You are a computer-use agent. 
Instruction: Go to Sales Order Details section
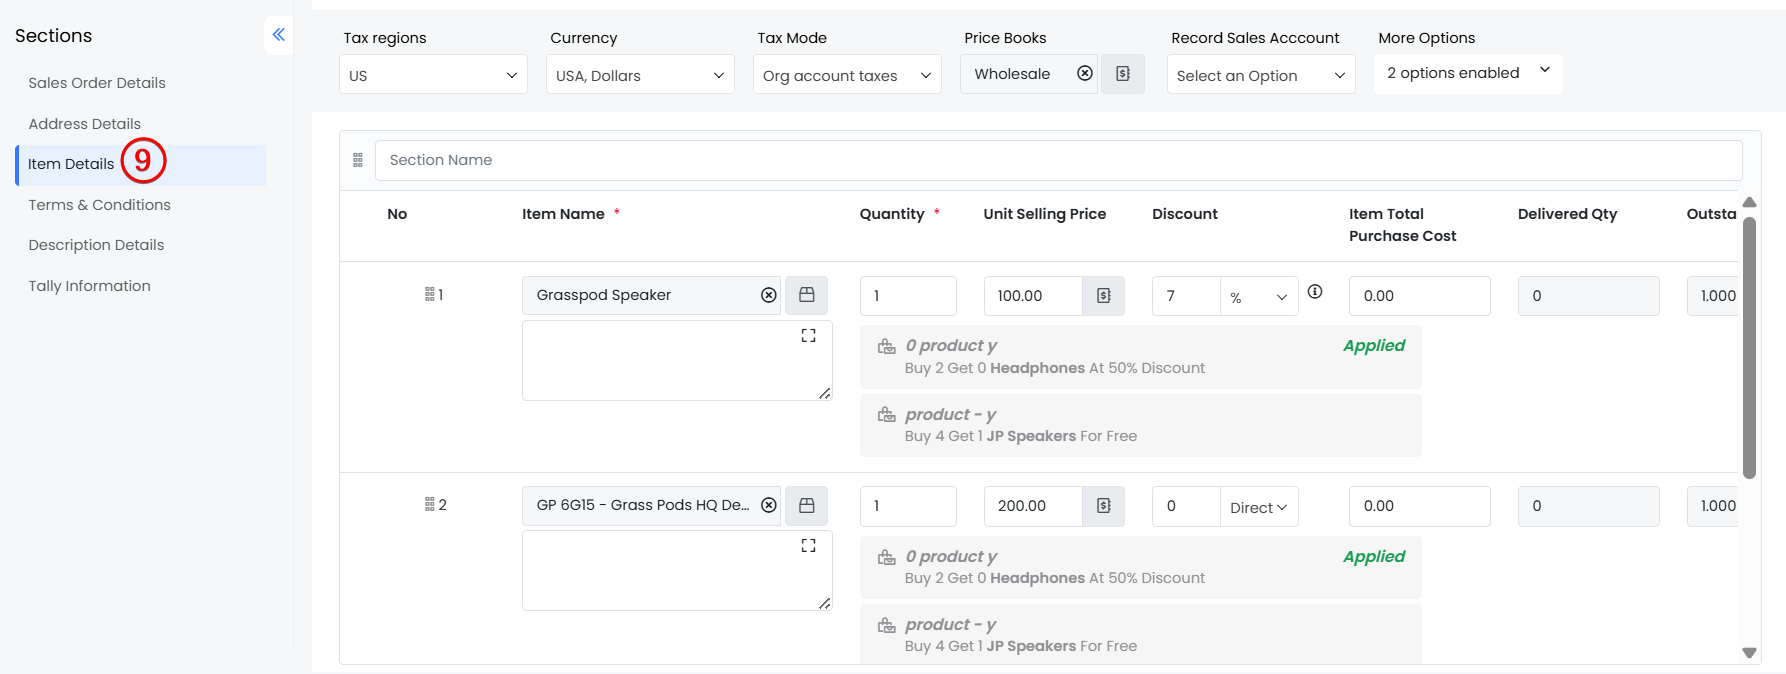pos(97,83)
